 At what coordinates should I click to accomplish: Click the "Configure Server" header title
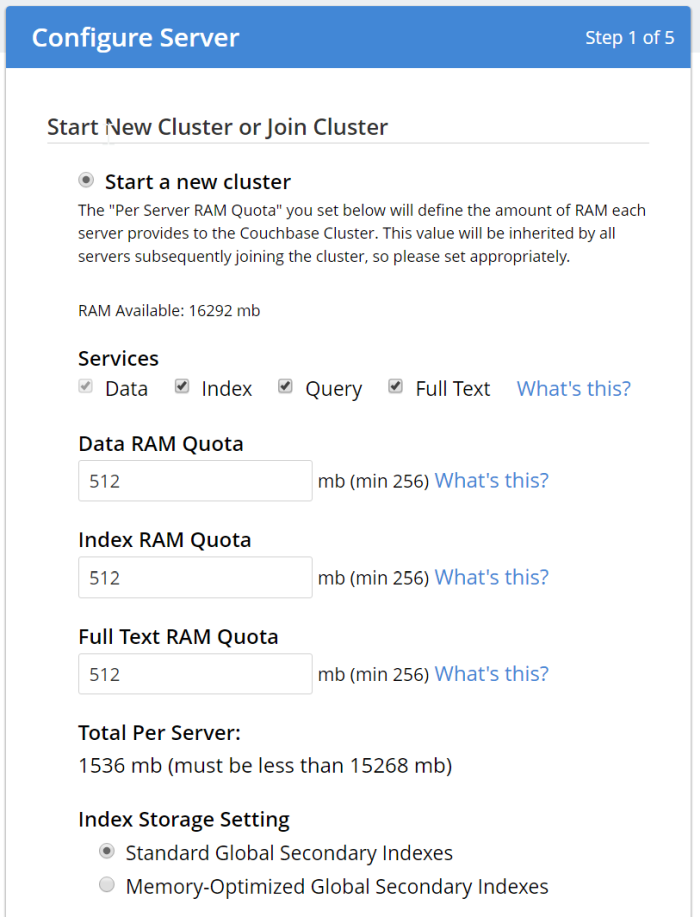135,38
